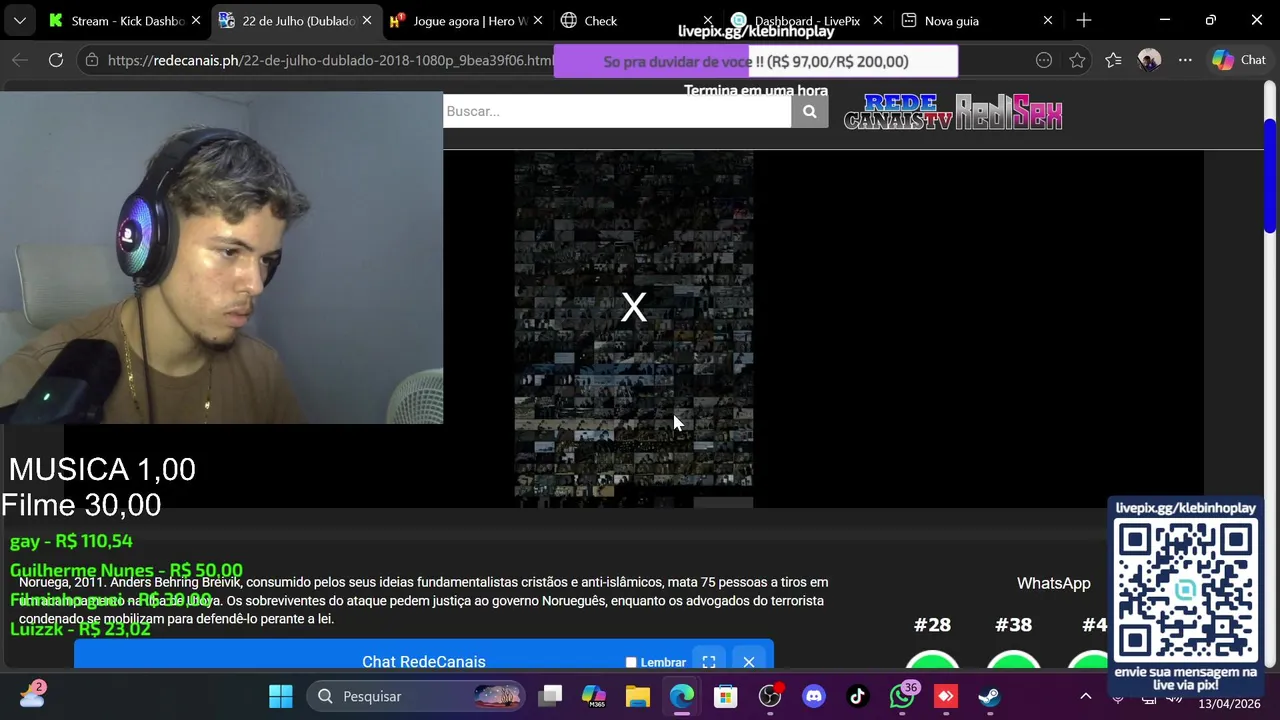The width and height of the screenshot is (1280, 720).
Task: Open the tab actions dropdown in Edge
Action: point(19,20)
